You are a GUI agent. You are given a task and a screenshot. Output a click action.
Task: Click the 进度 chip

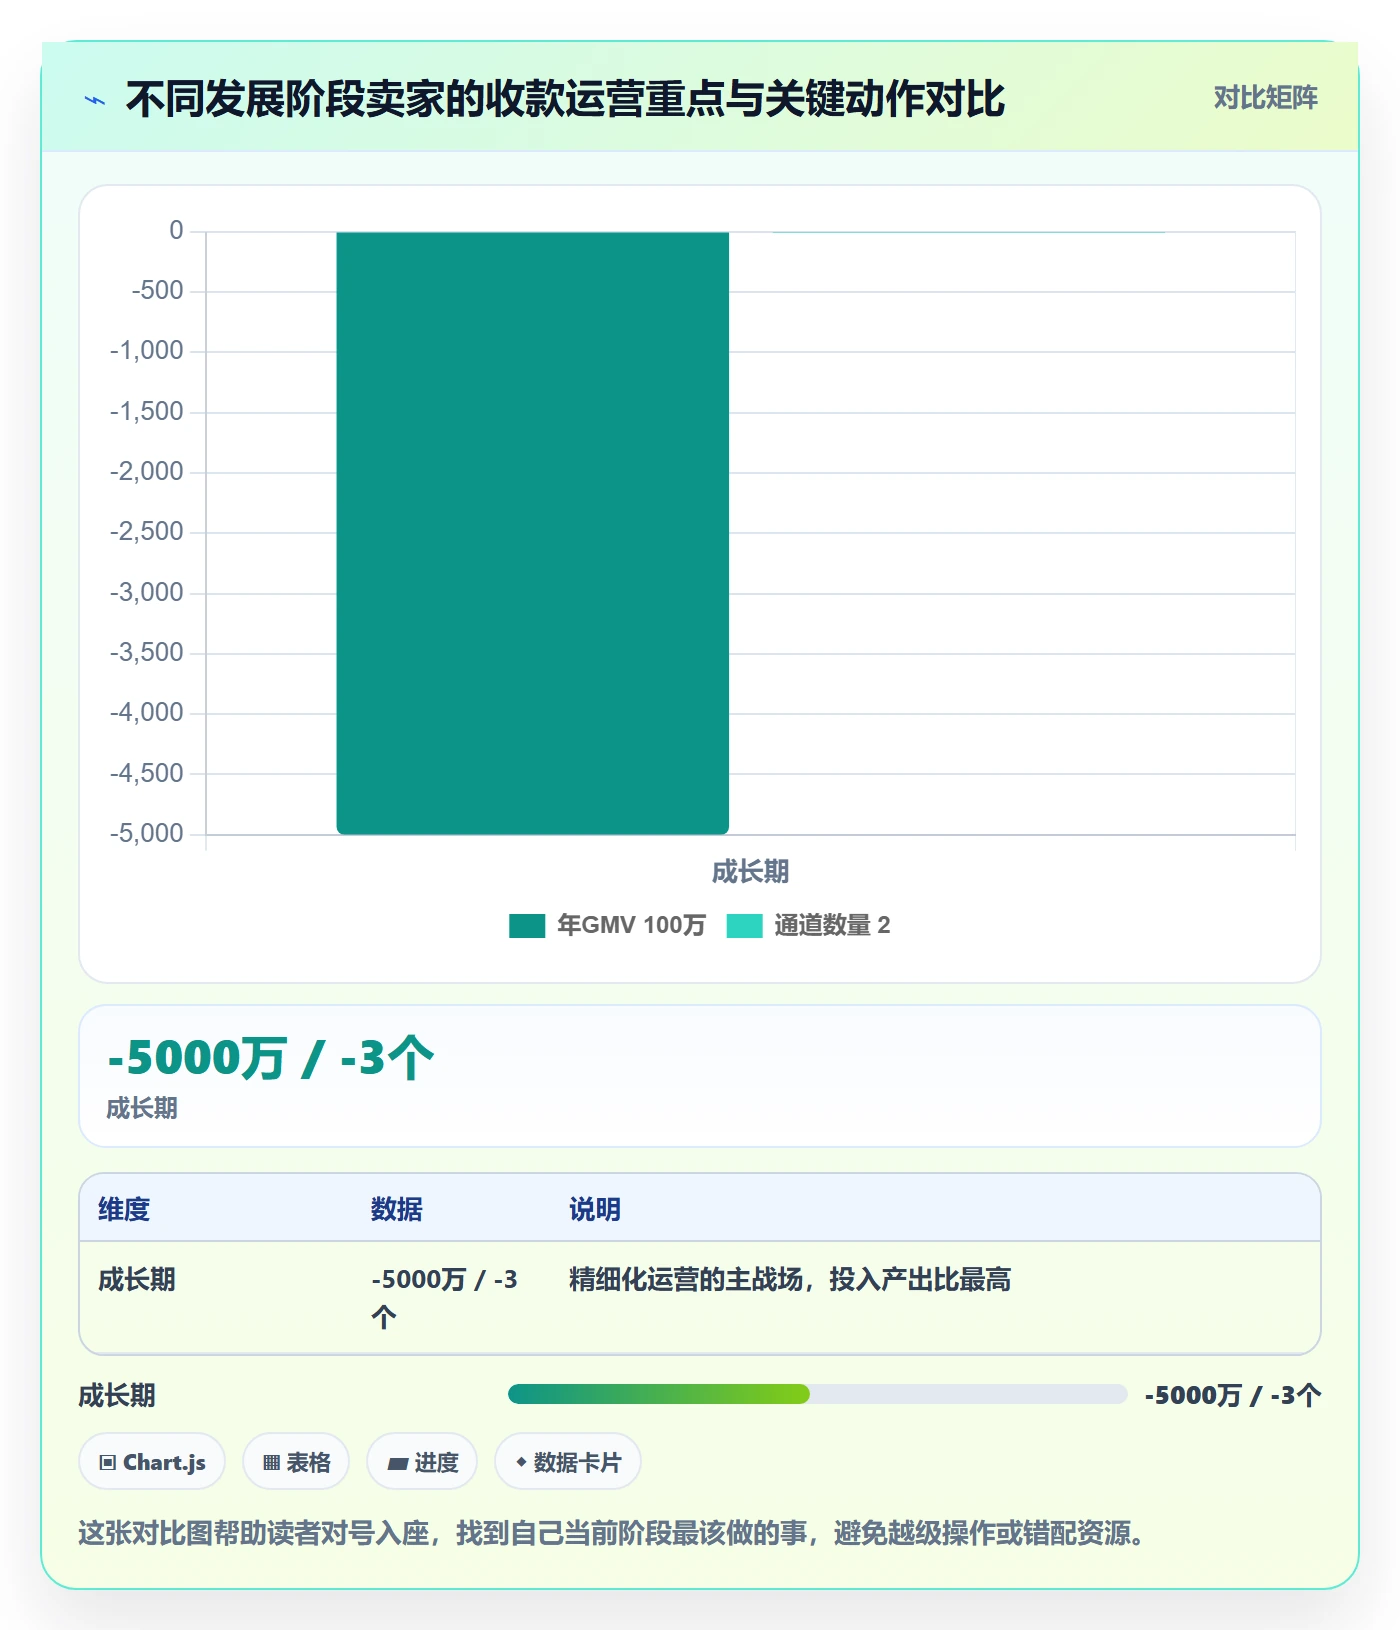[x=422, y=1462]
